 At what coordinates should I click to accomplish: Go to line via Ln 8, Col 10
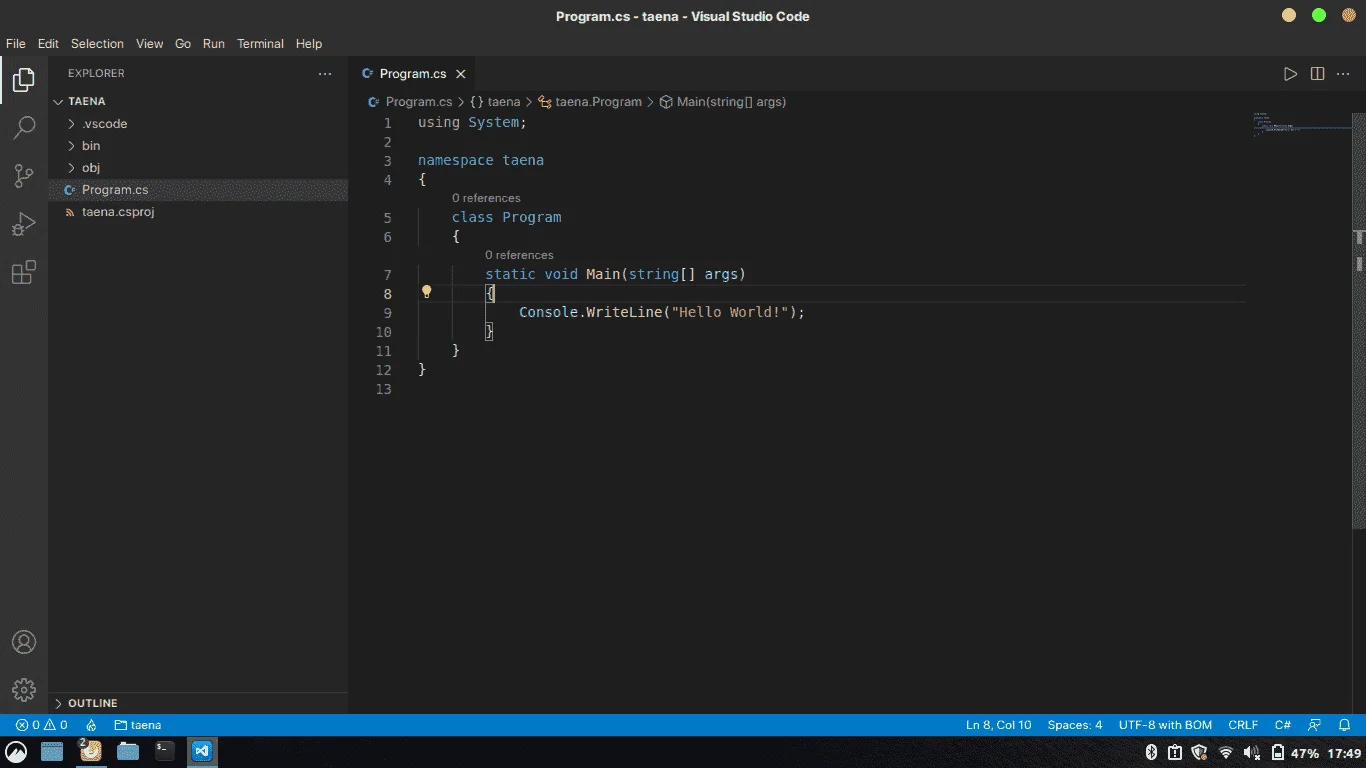[x=998, y=725]
